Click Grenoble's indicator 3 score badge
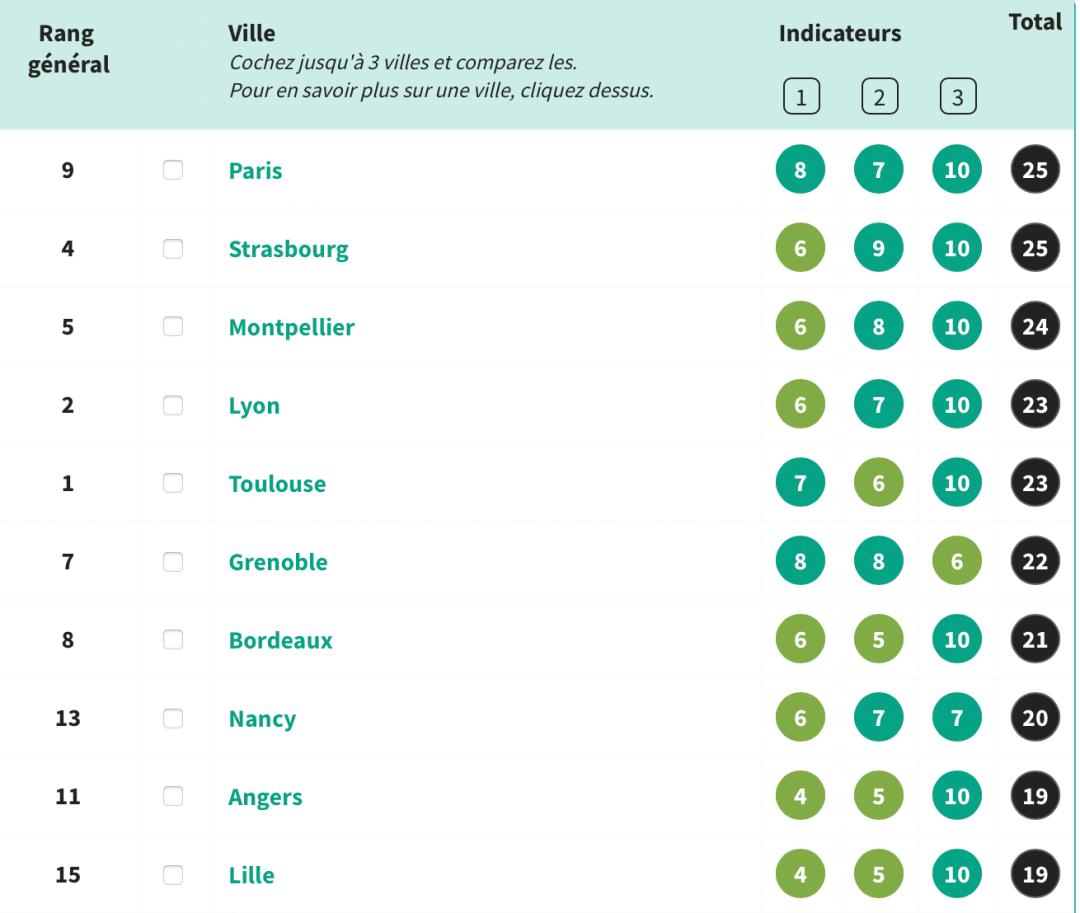The height and width of the screenshot is (913, 1080). 957,562
